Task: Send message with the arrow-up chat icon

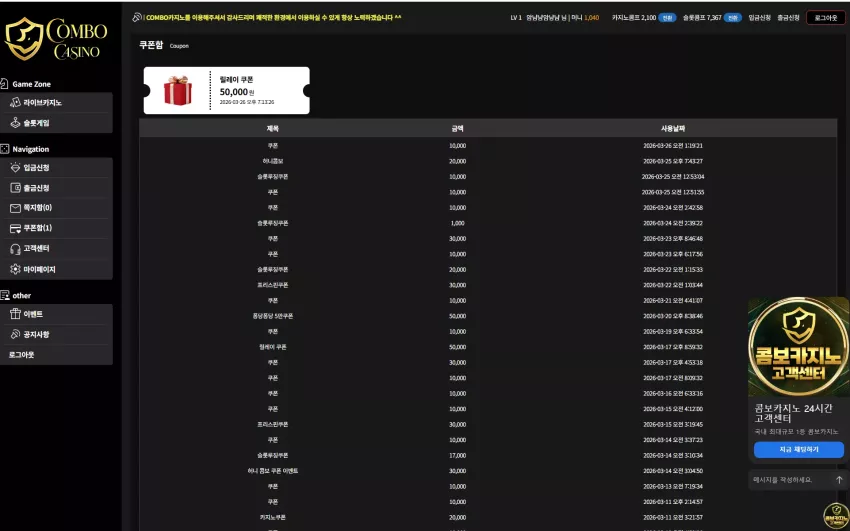Action: (839, 480)
